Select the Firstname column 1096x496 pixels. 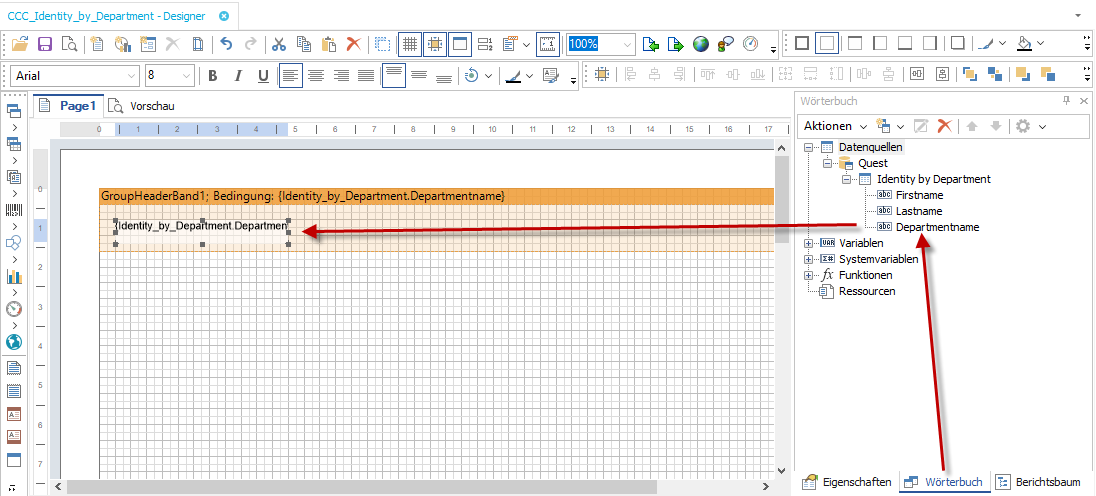[919, 196]
